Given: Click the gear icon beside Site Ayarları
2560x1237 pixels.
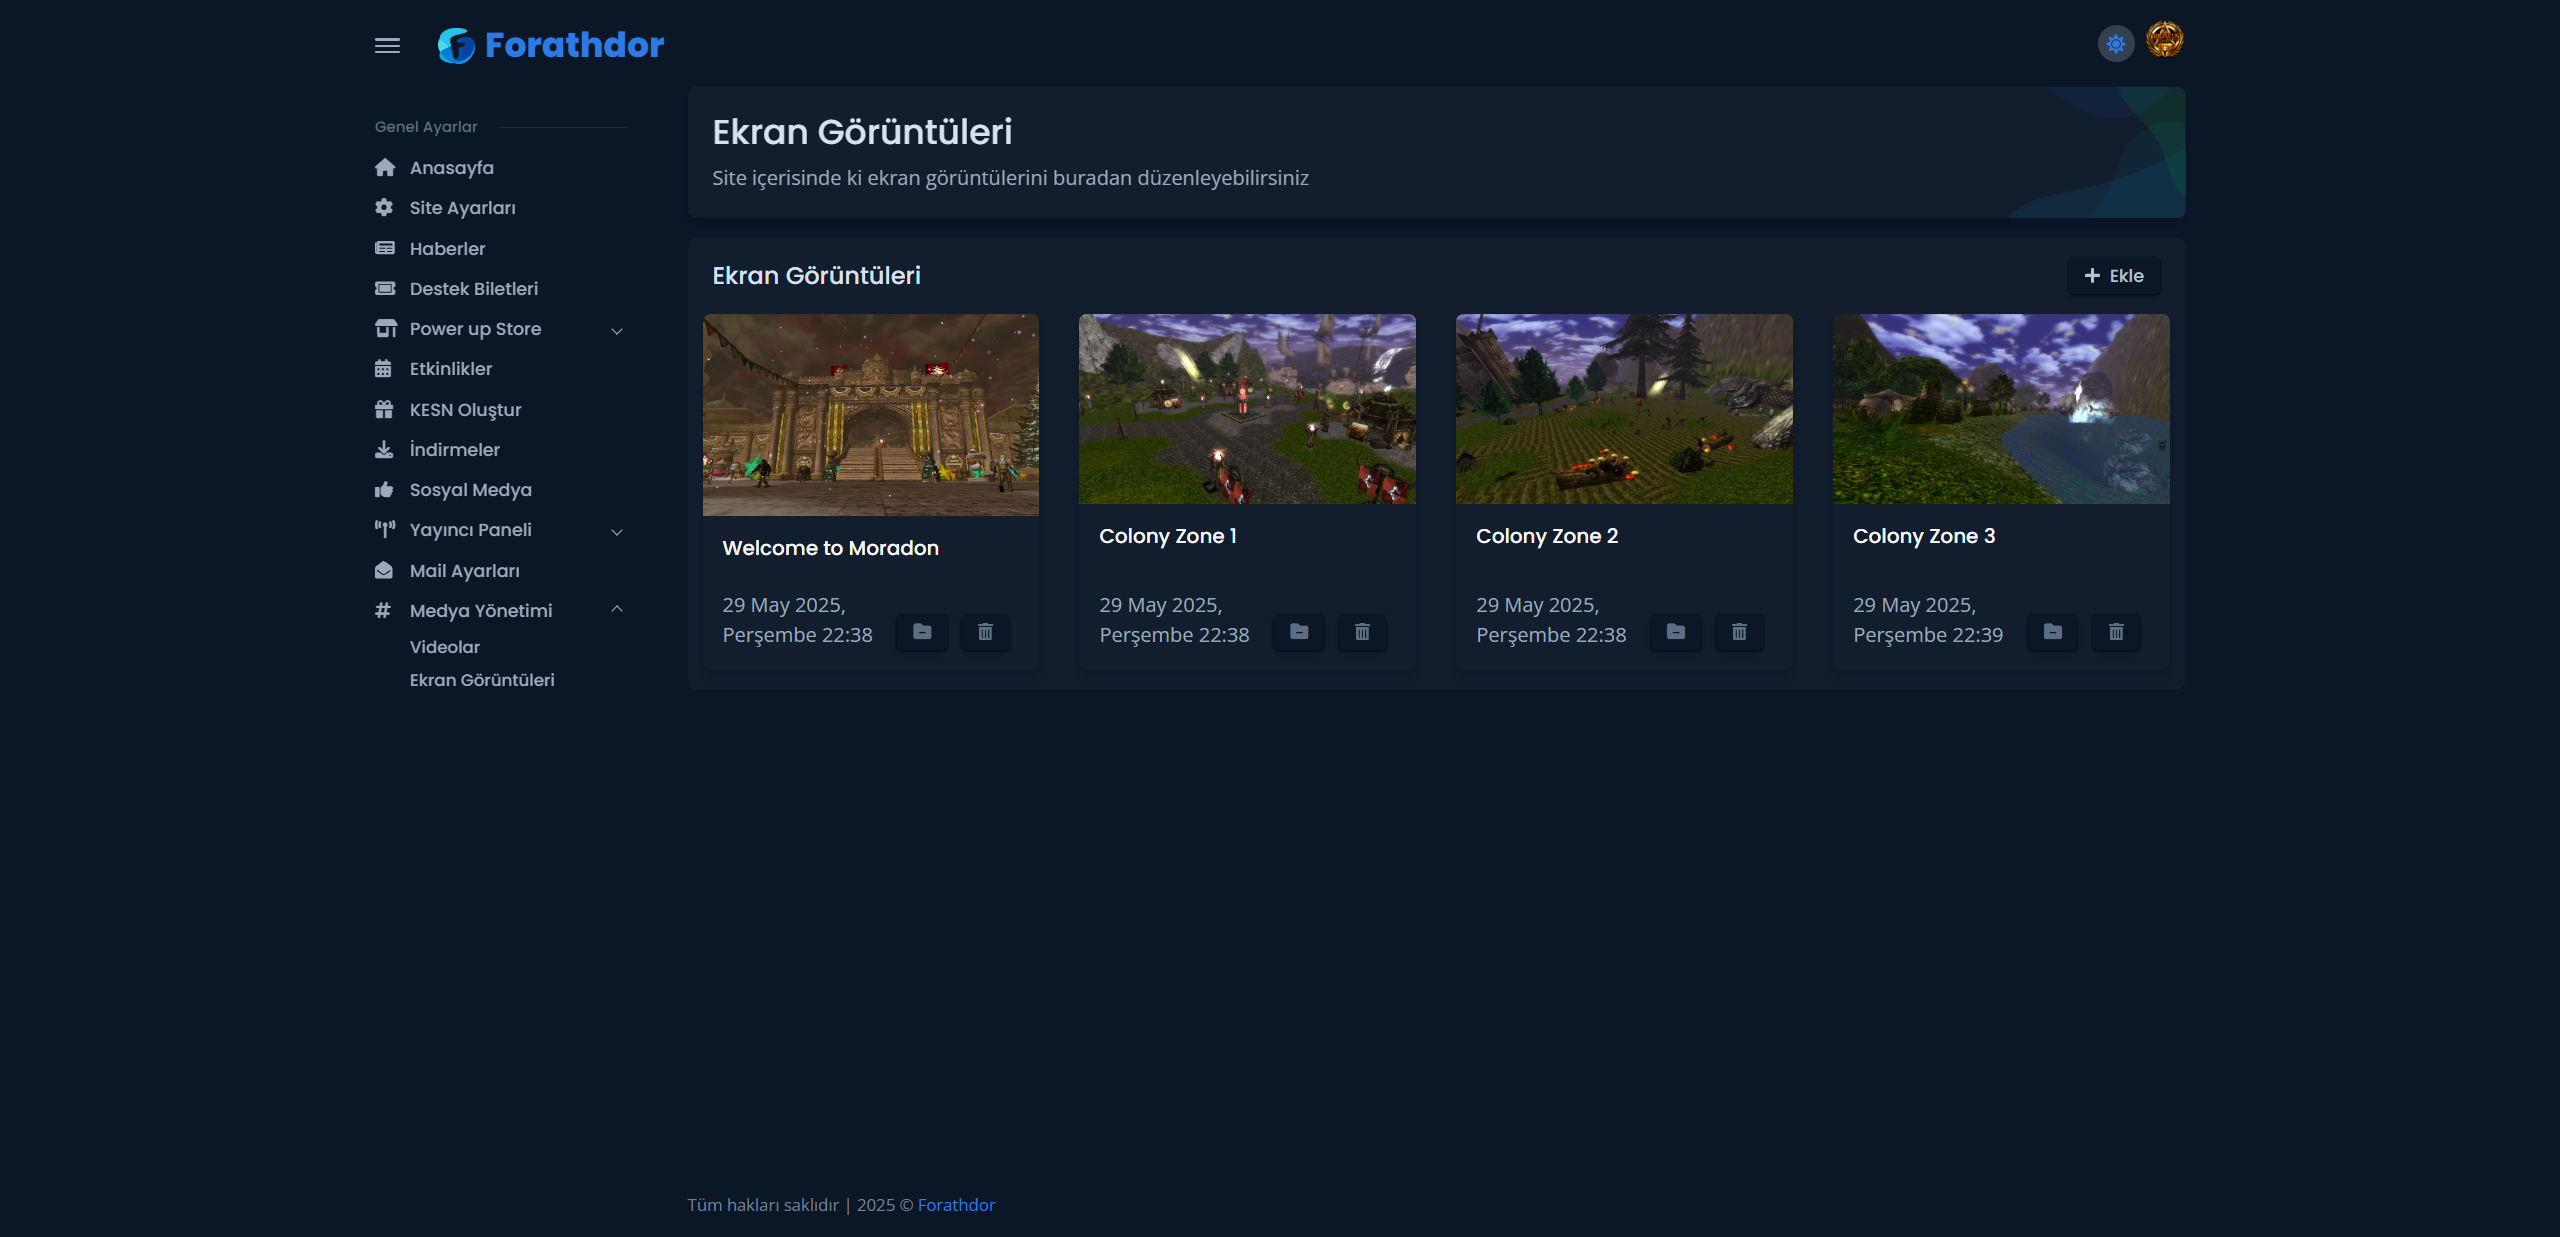Looking at the screenshot, I should tap(384, 208).
